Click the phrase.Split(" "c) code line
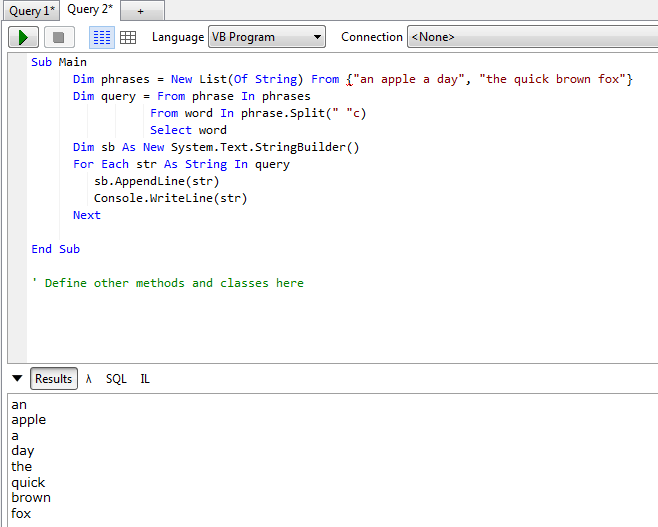658x527 pixels. point(258,113)
